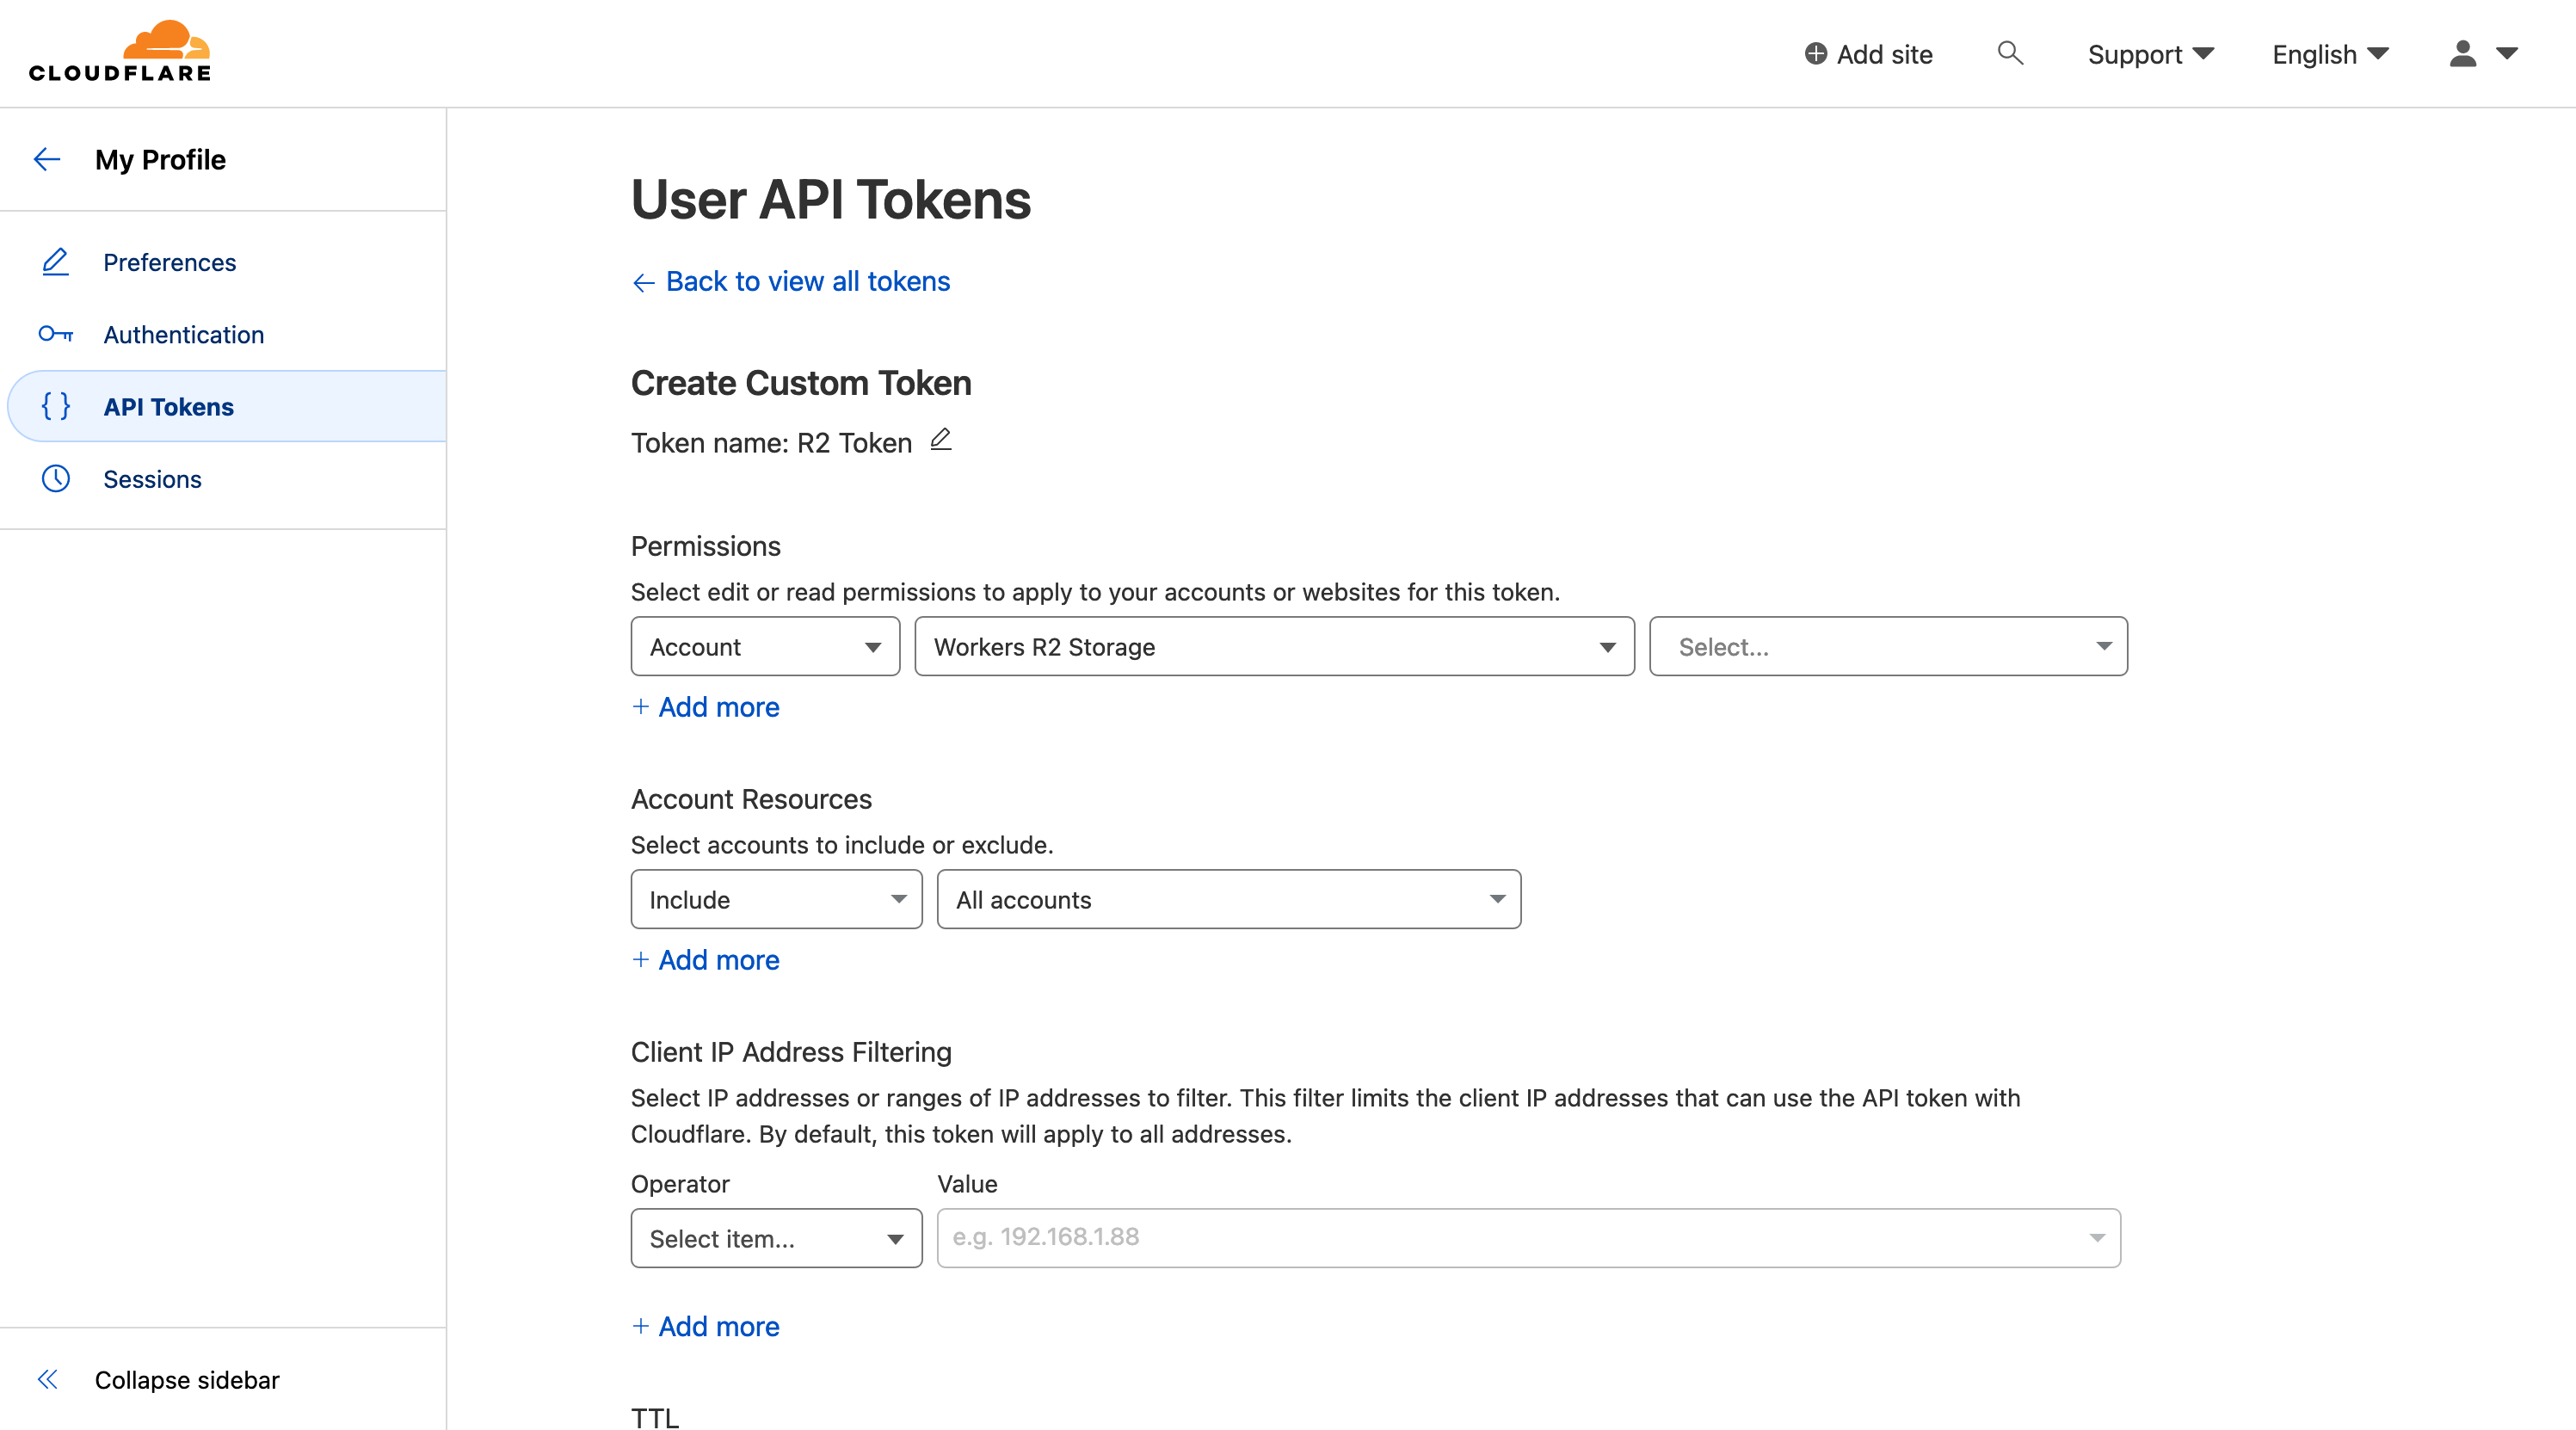Open the All accounts dropdown
Image resolution: width=2576 pixels, height=1430 pixels.
pos(1228,900)
